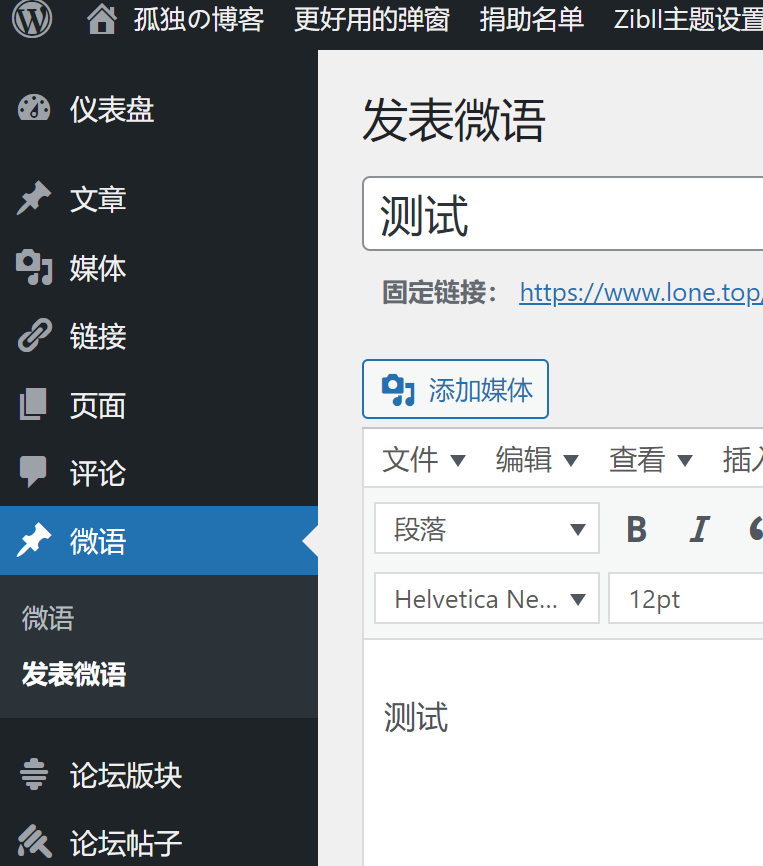The height and width of the screenshot is (866, 763).
Task: Click the pushpin icon for 文章
Action: pos(34,198)
